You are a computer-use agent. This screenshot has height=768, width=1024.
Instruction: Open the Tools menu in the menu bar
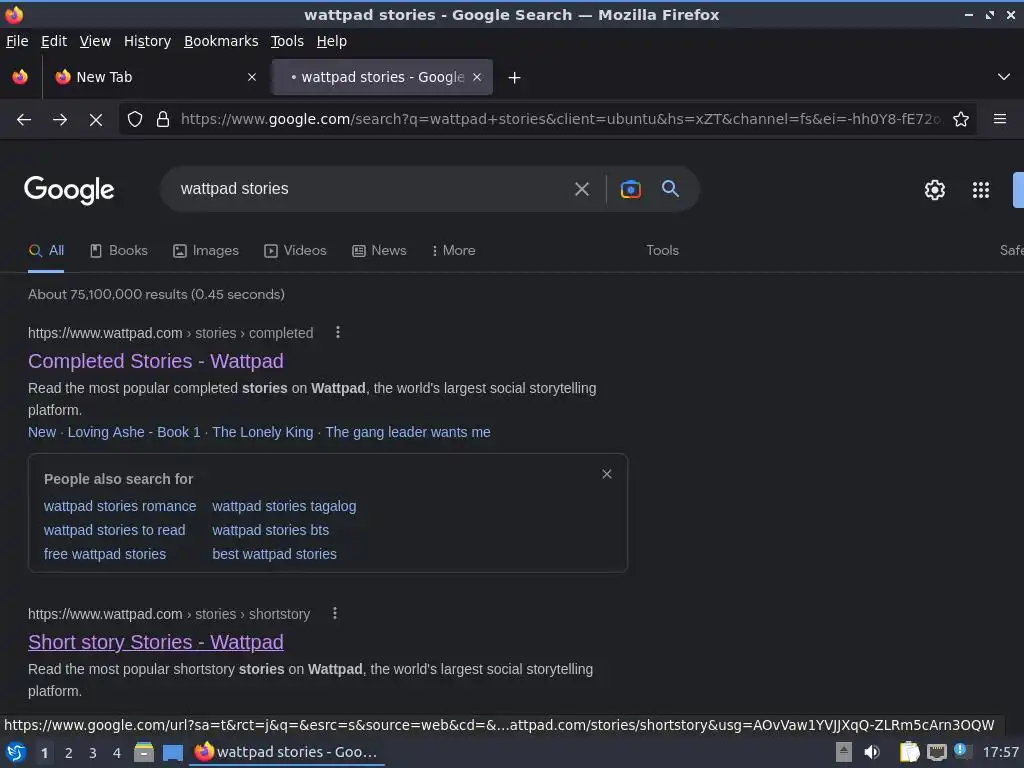(287, 41)
